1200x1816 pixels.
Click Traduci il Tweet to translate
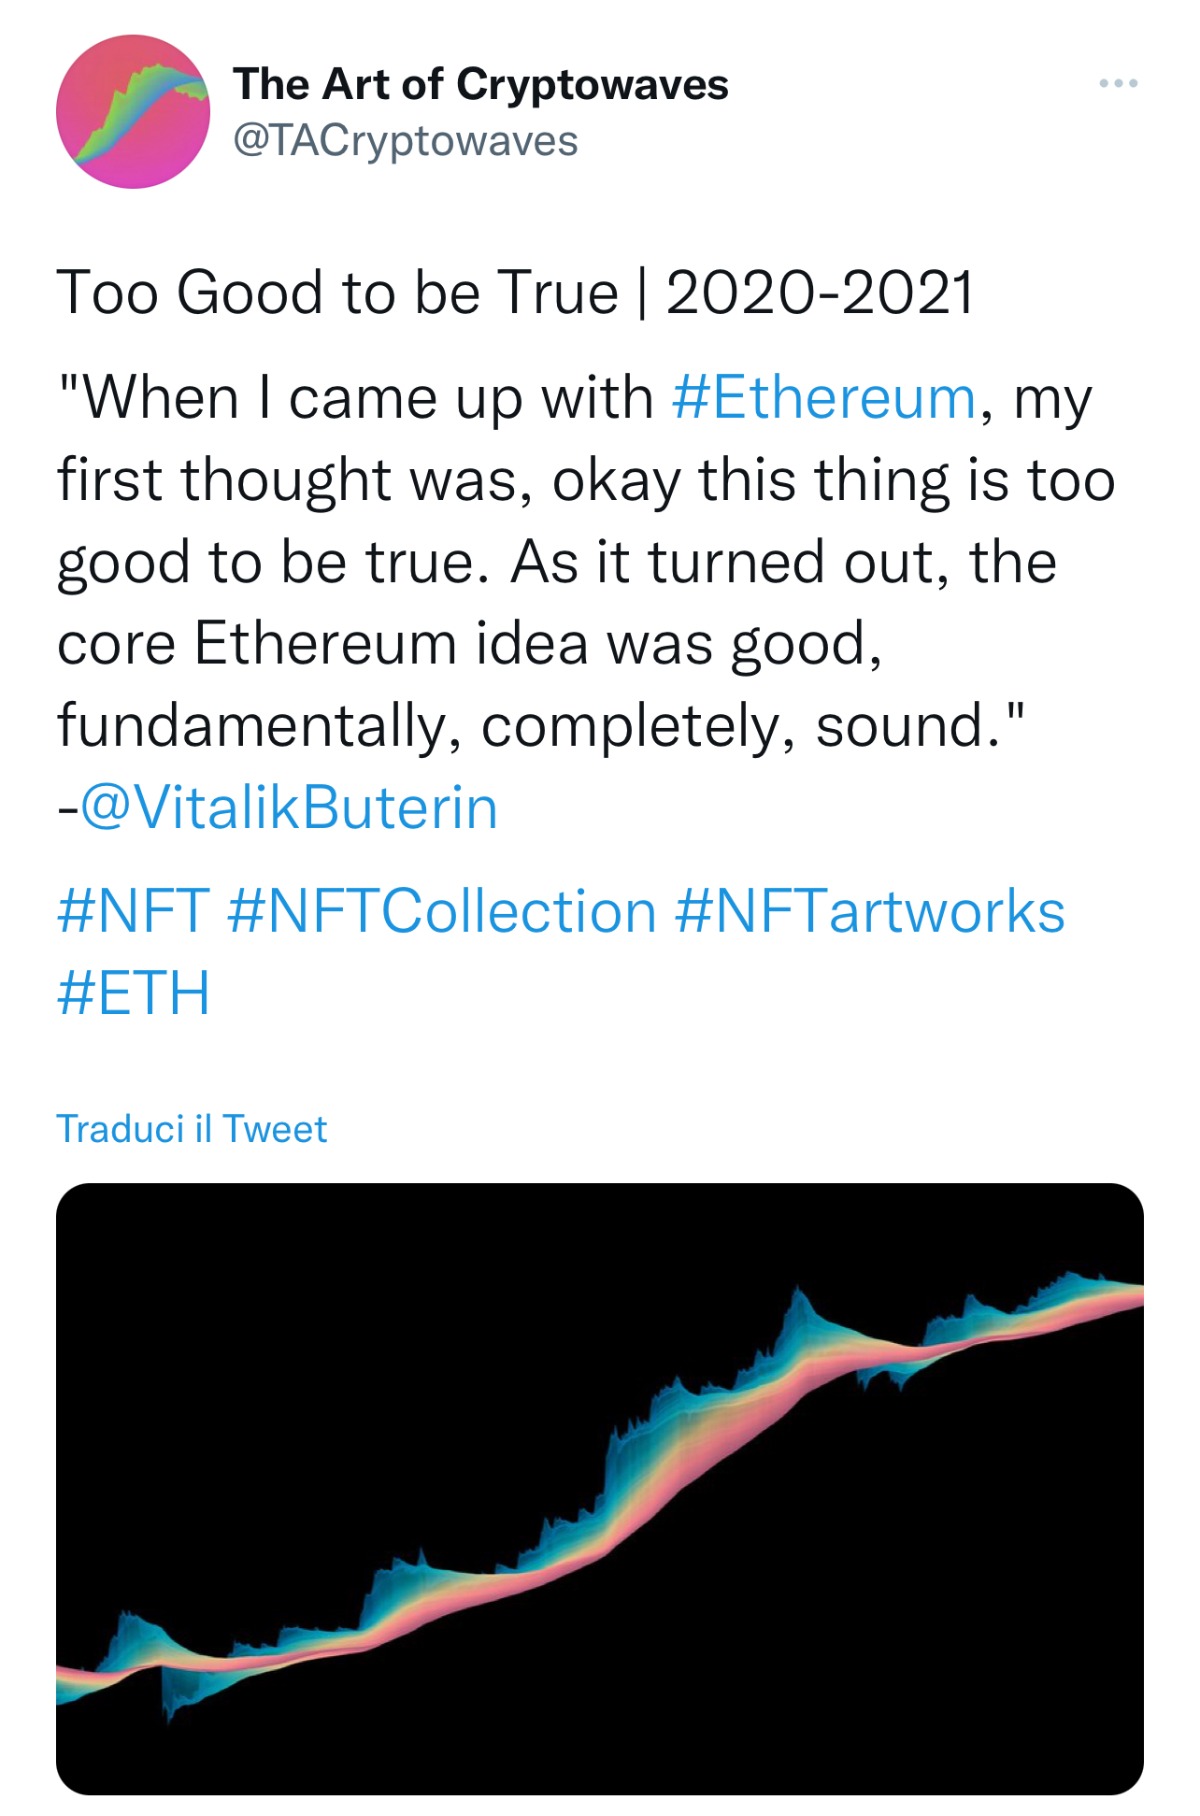point(191,1129)
